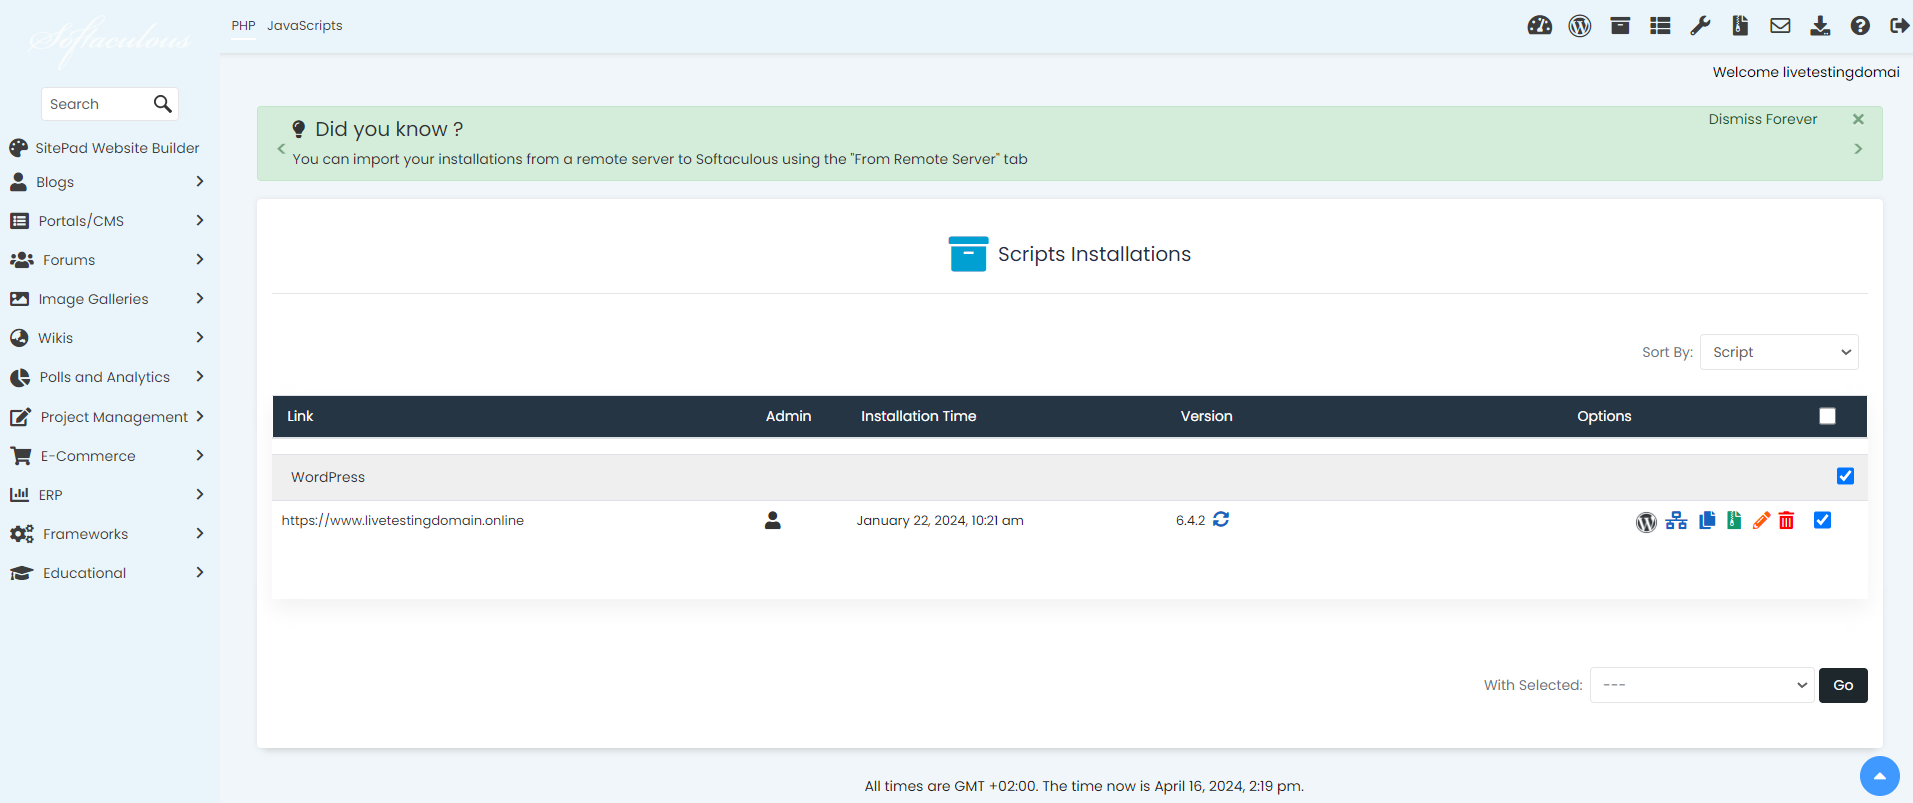Open the help question mark icon
The width and height of the screenshot is (1913, 803).
1860,26
